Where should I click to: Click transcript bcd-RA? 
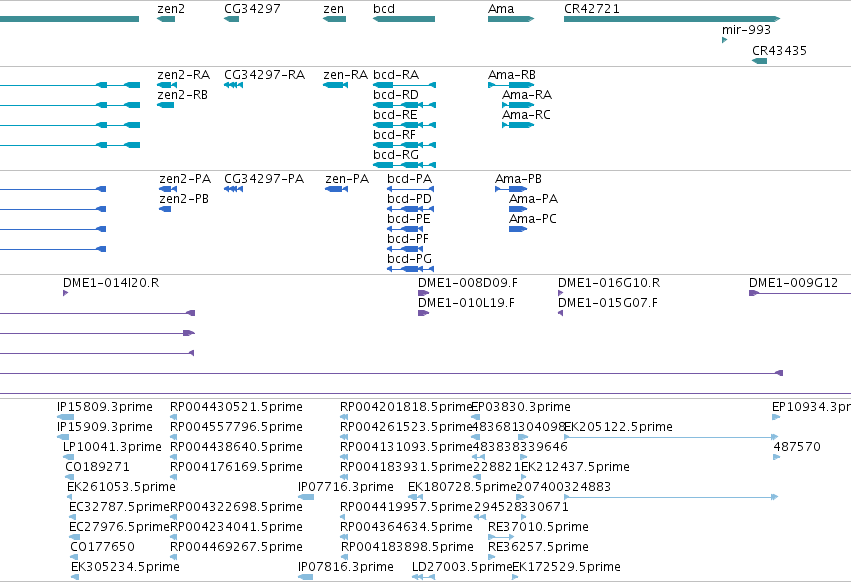tap(404, 85)
